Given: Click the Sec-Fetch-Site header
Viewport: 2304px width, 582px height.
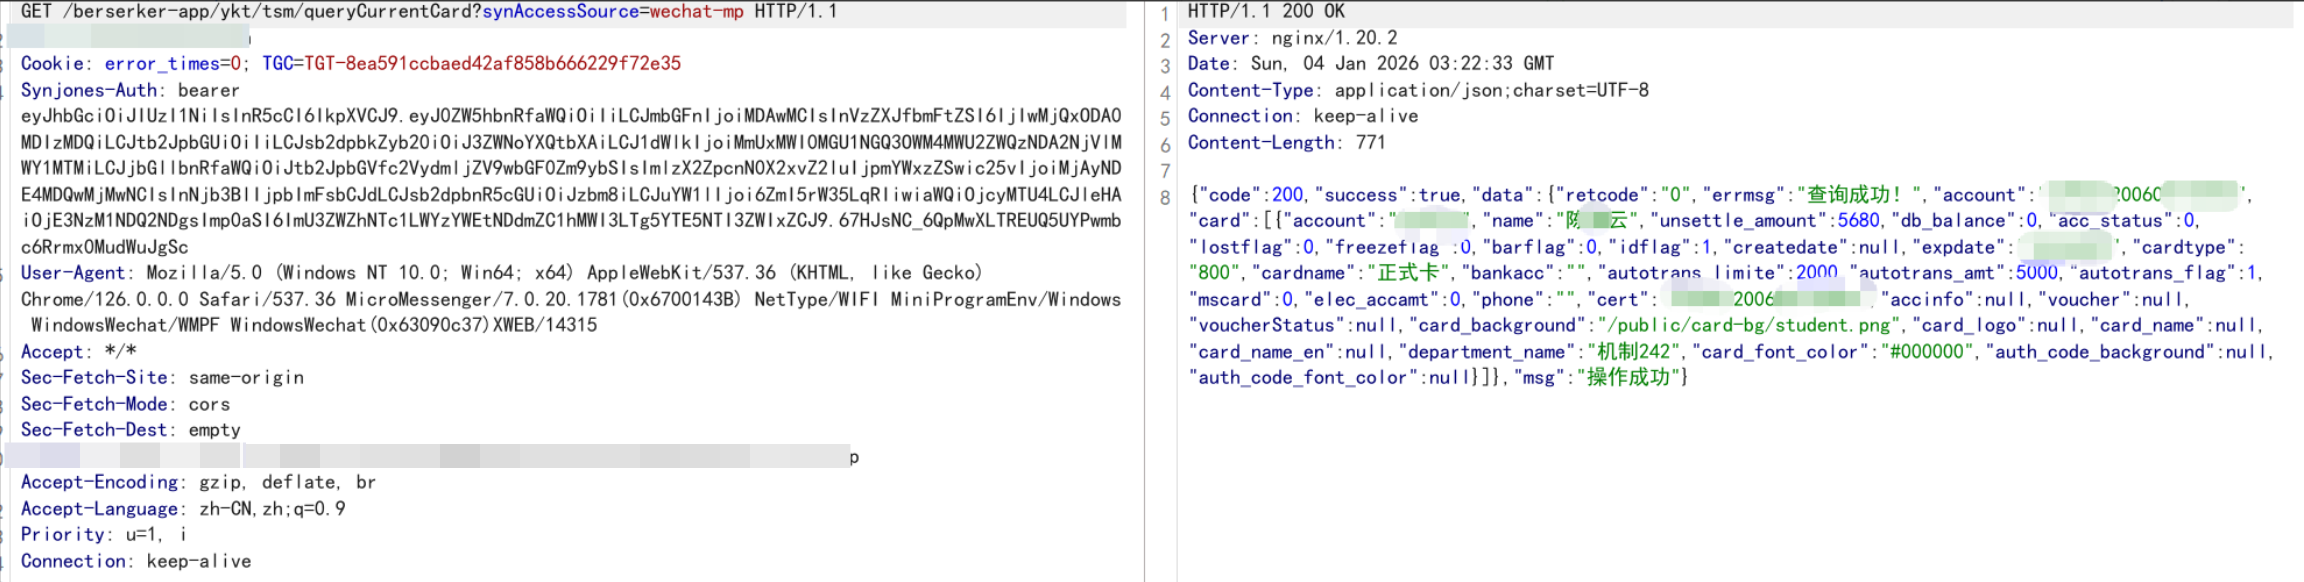Looking at the screenshot, I should click(94, 378).
